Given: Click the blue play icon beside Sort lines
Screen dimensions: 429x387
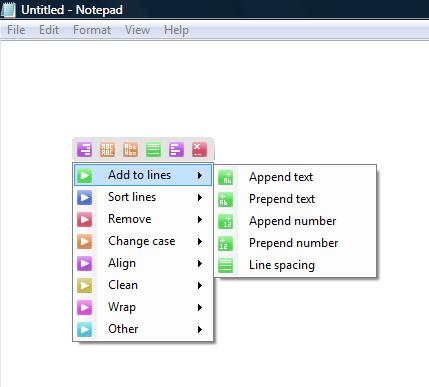Looking at the screenshot, I should [84, 197].
